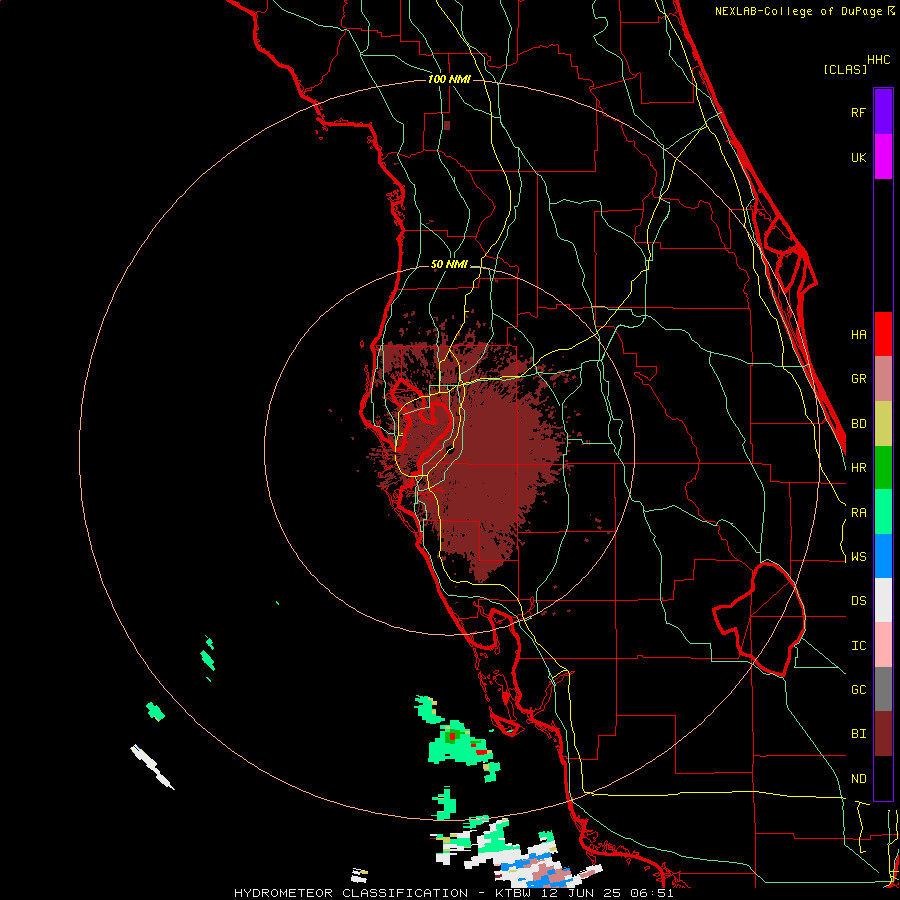Screen dimensions: 900x900
Task: Select the dusty pink GR legend swatch
Action: click(x=883, y=379)
